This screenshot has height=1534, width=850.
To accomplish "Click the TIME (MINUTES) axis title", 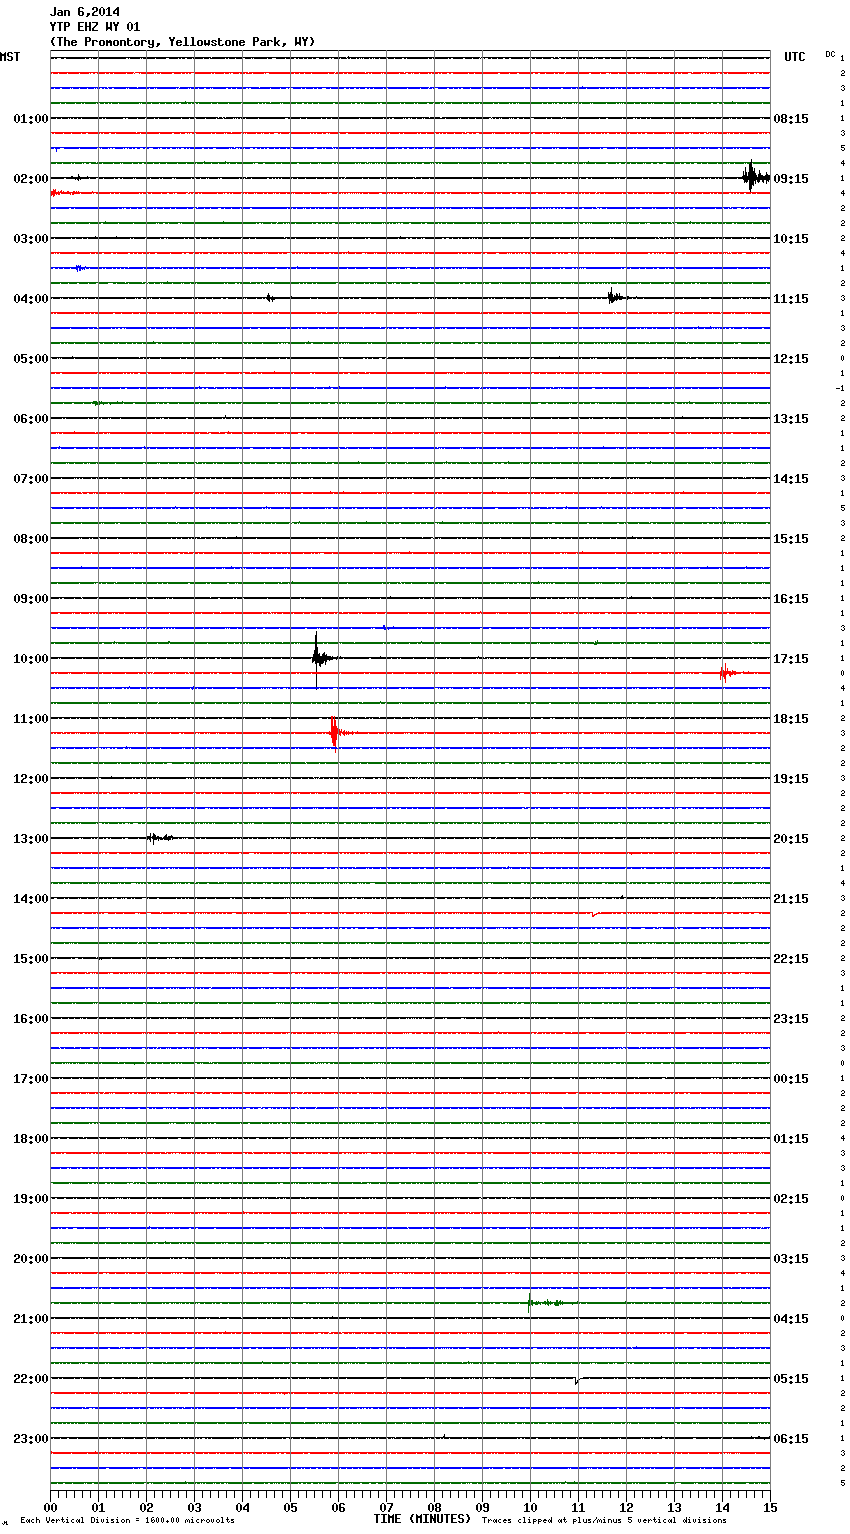I will pyautogui.click(x=422, y=1519).
